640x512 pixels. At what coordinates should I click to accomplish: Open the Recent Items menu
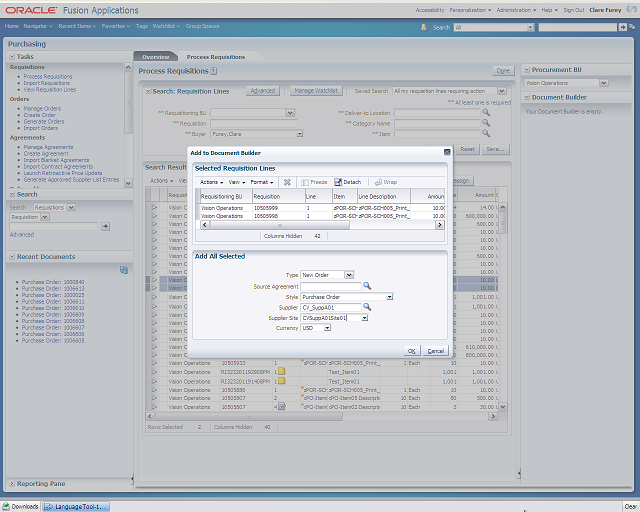[x=77, y=26]
